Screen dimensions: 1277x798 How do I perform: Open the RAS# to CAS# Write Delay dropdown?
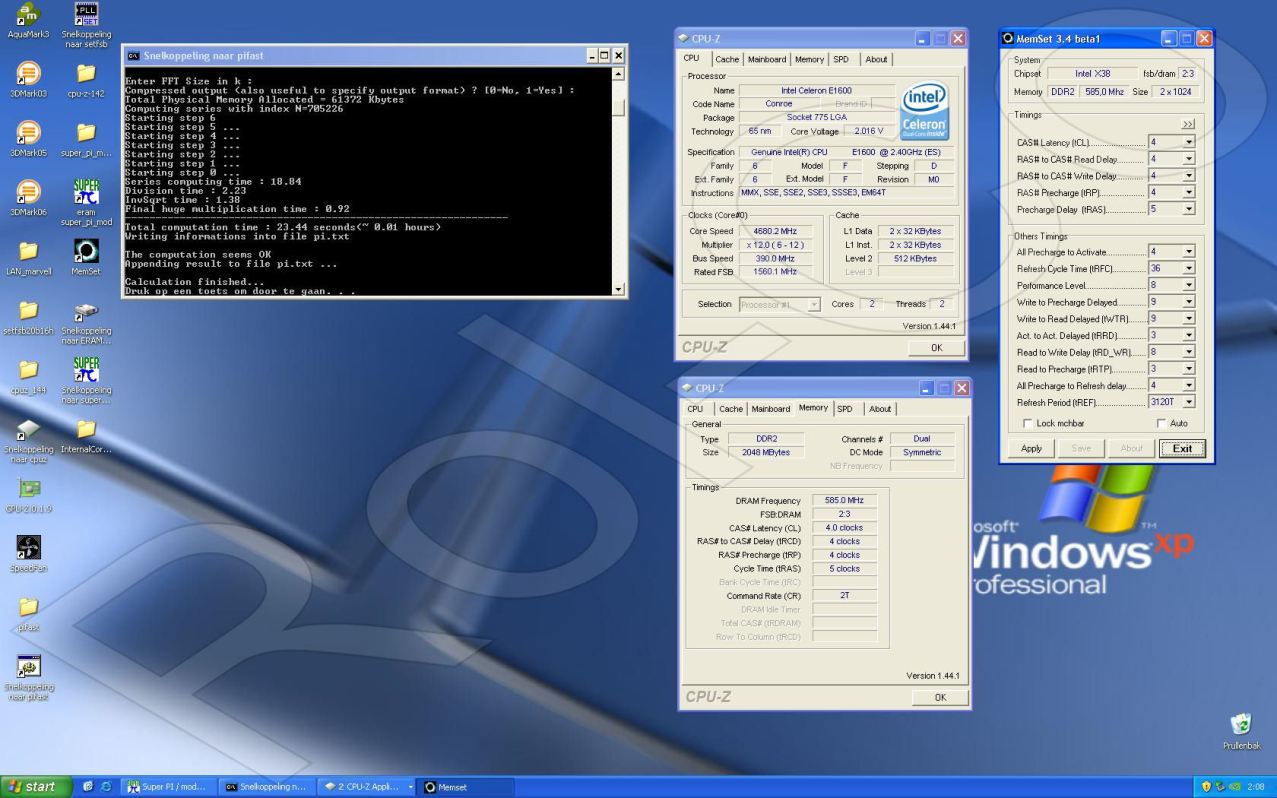(x=1188, y=176)
